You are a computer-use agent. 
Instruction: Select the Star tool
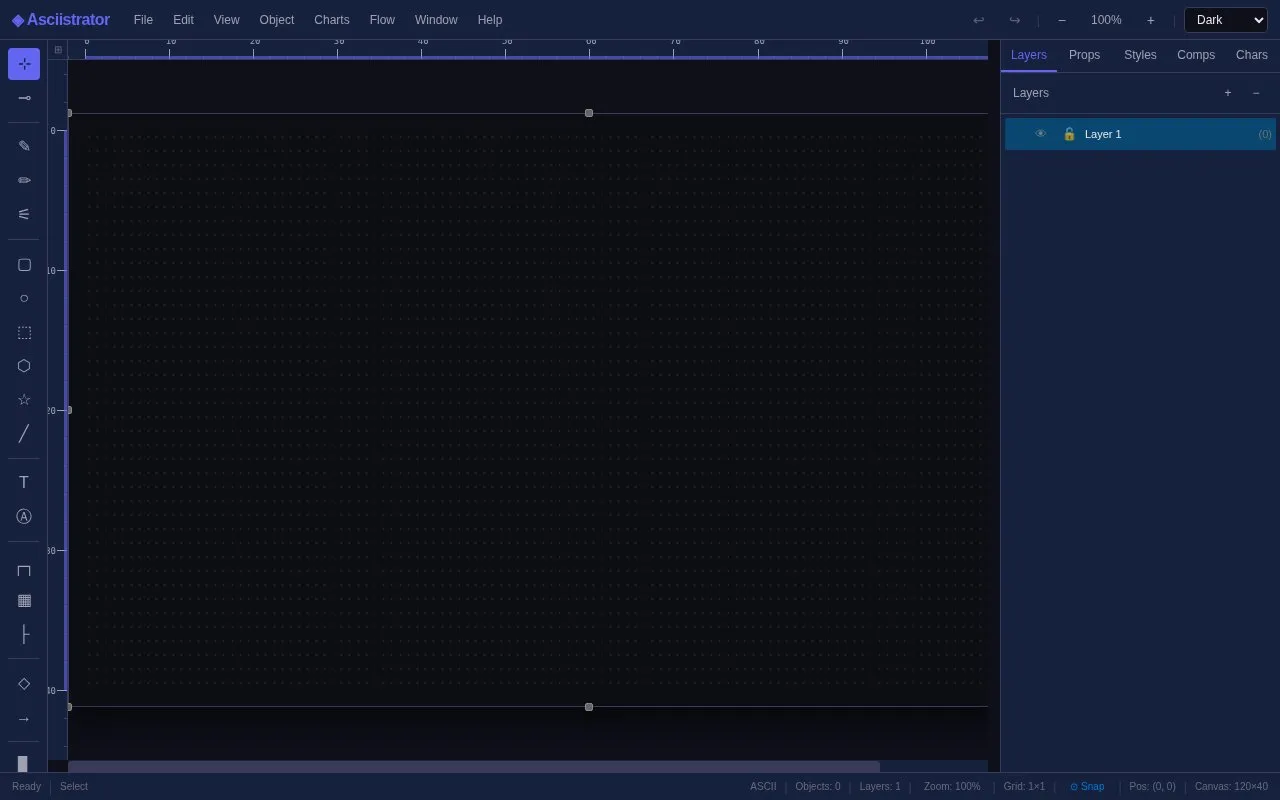tap(24, 400)
